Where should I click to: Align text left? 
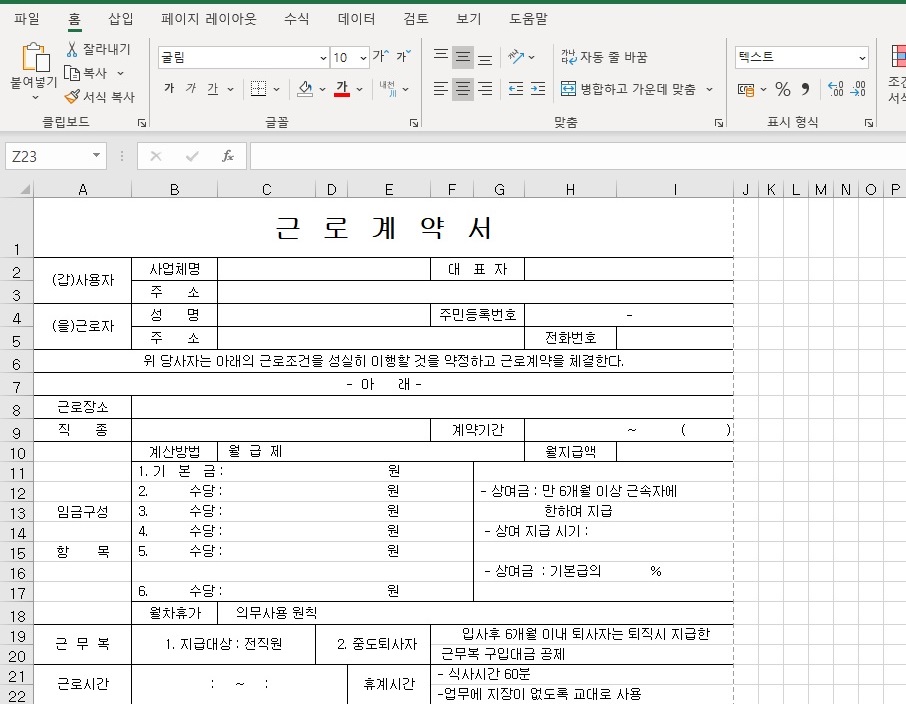click(441, 88)
